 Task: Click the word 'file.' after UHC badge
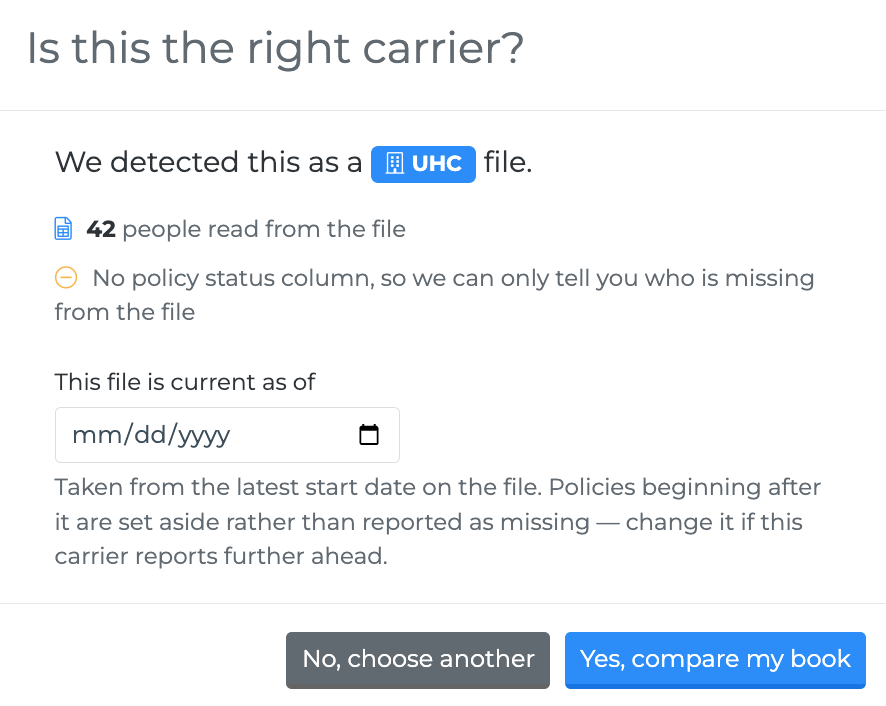(x=508, y=162)
